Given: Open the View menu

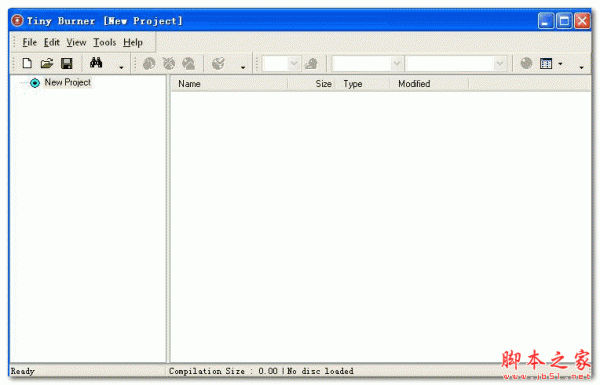Looking at the screenshot, I should pyautogui.click(x=76, y=42).
